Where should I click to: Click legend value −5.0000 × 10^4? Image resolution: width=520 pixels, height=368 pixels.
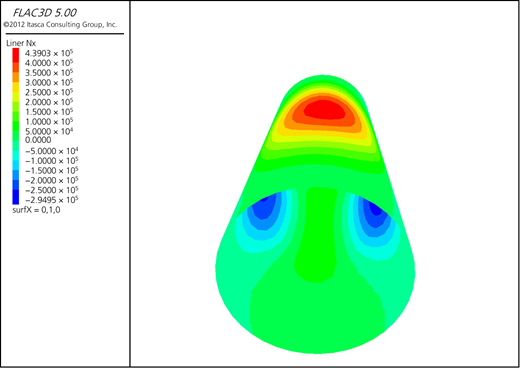pyautogui.click(x=52, y=151)
